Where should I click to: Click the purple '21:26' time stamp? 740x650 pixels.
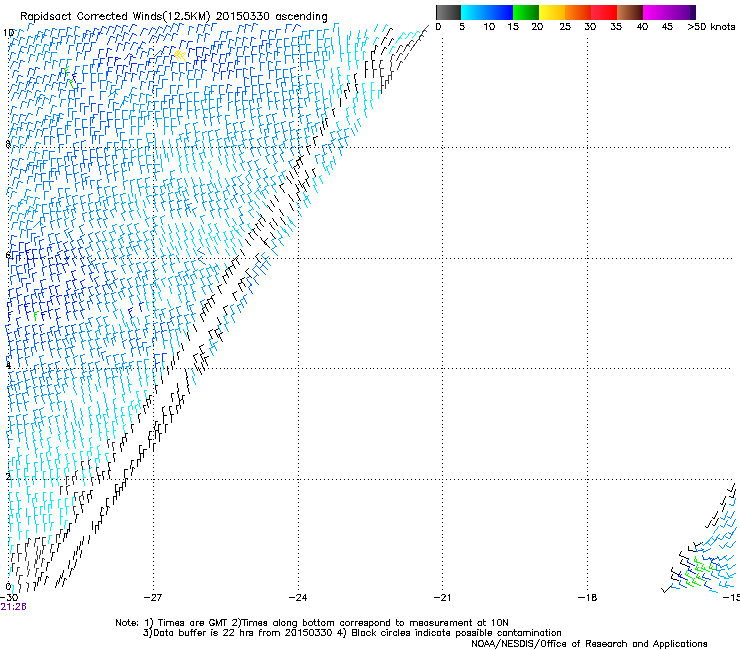coord(13,607)
